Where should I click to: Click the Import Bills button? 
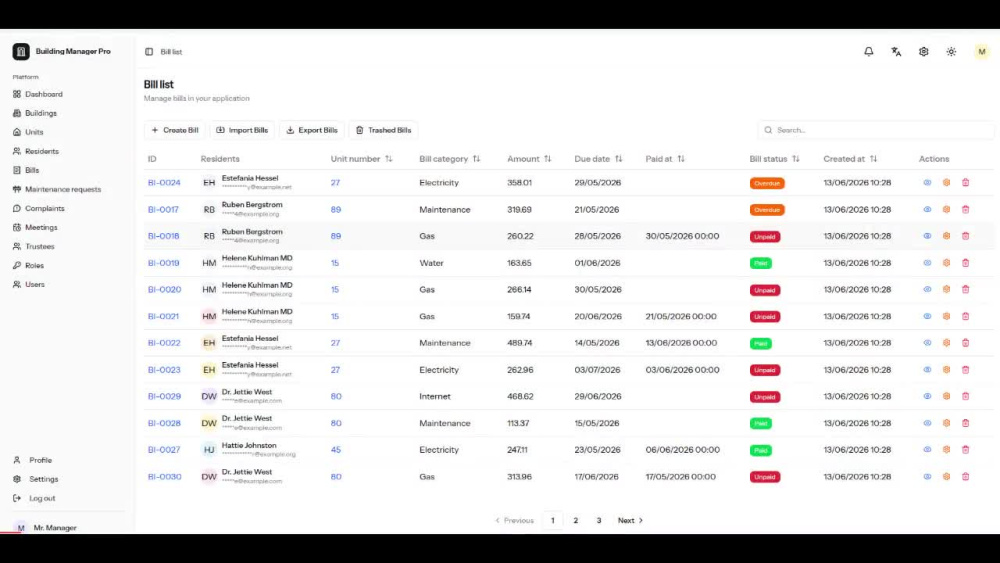[x=242, y=130]
